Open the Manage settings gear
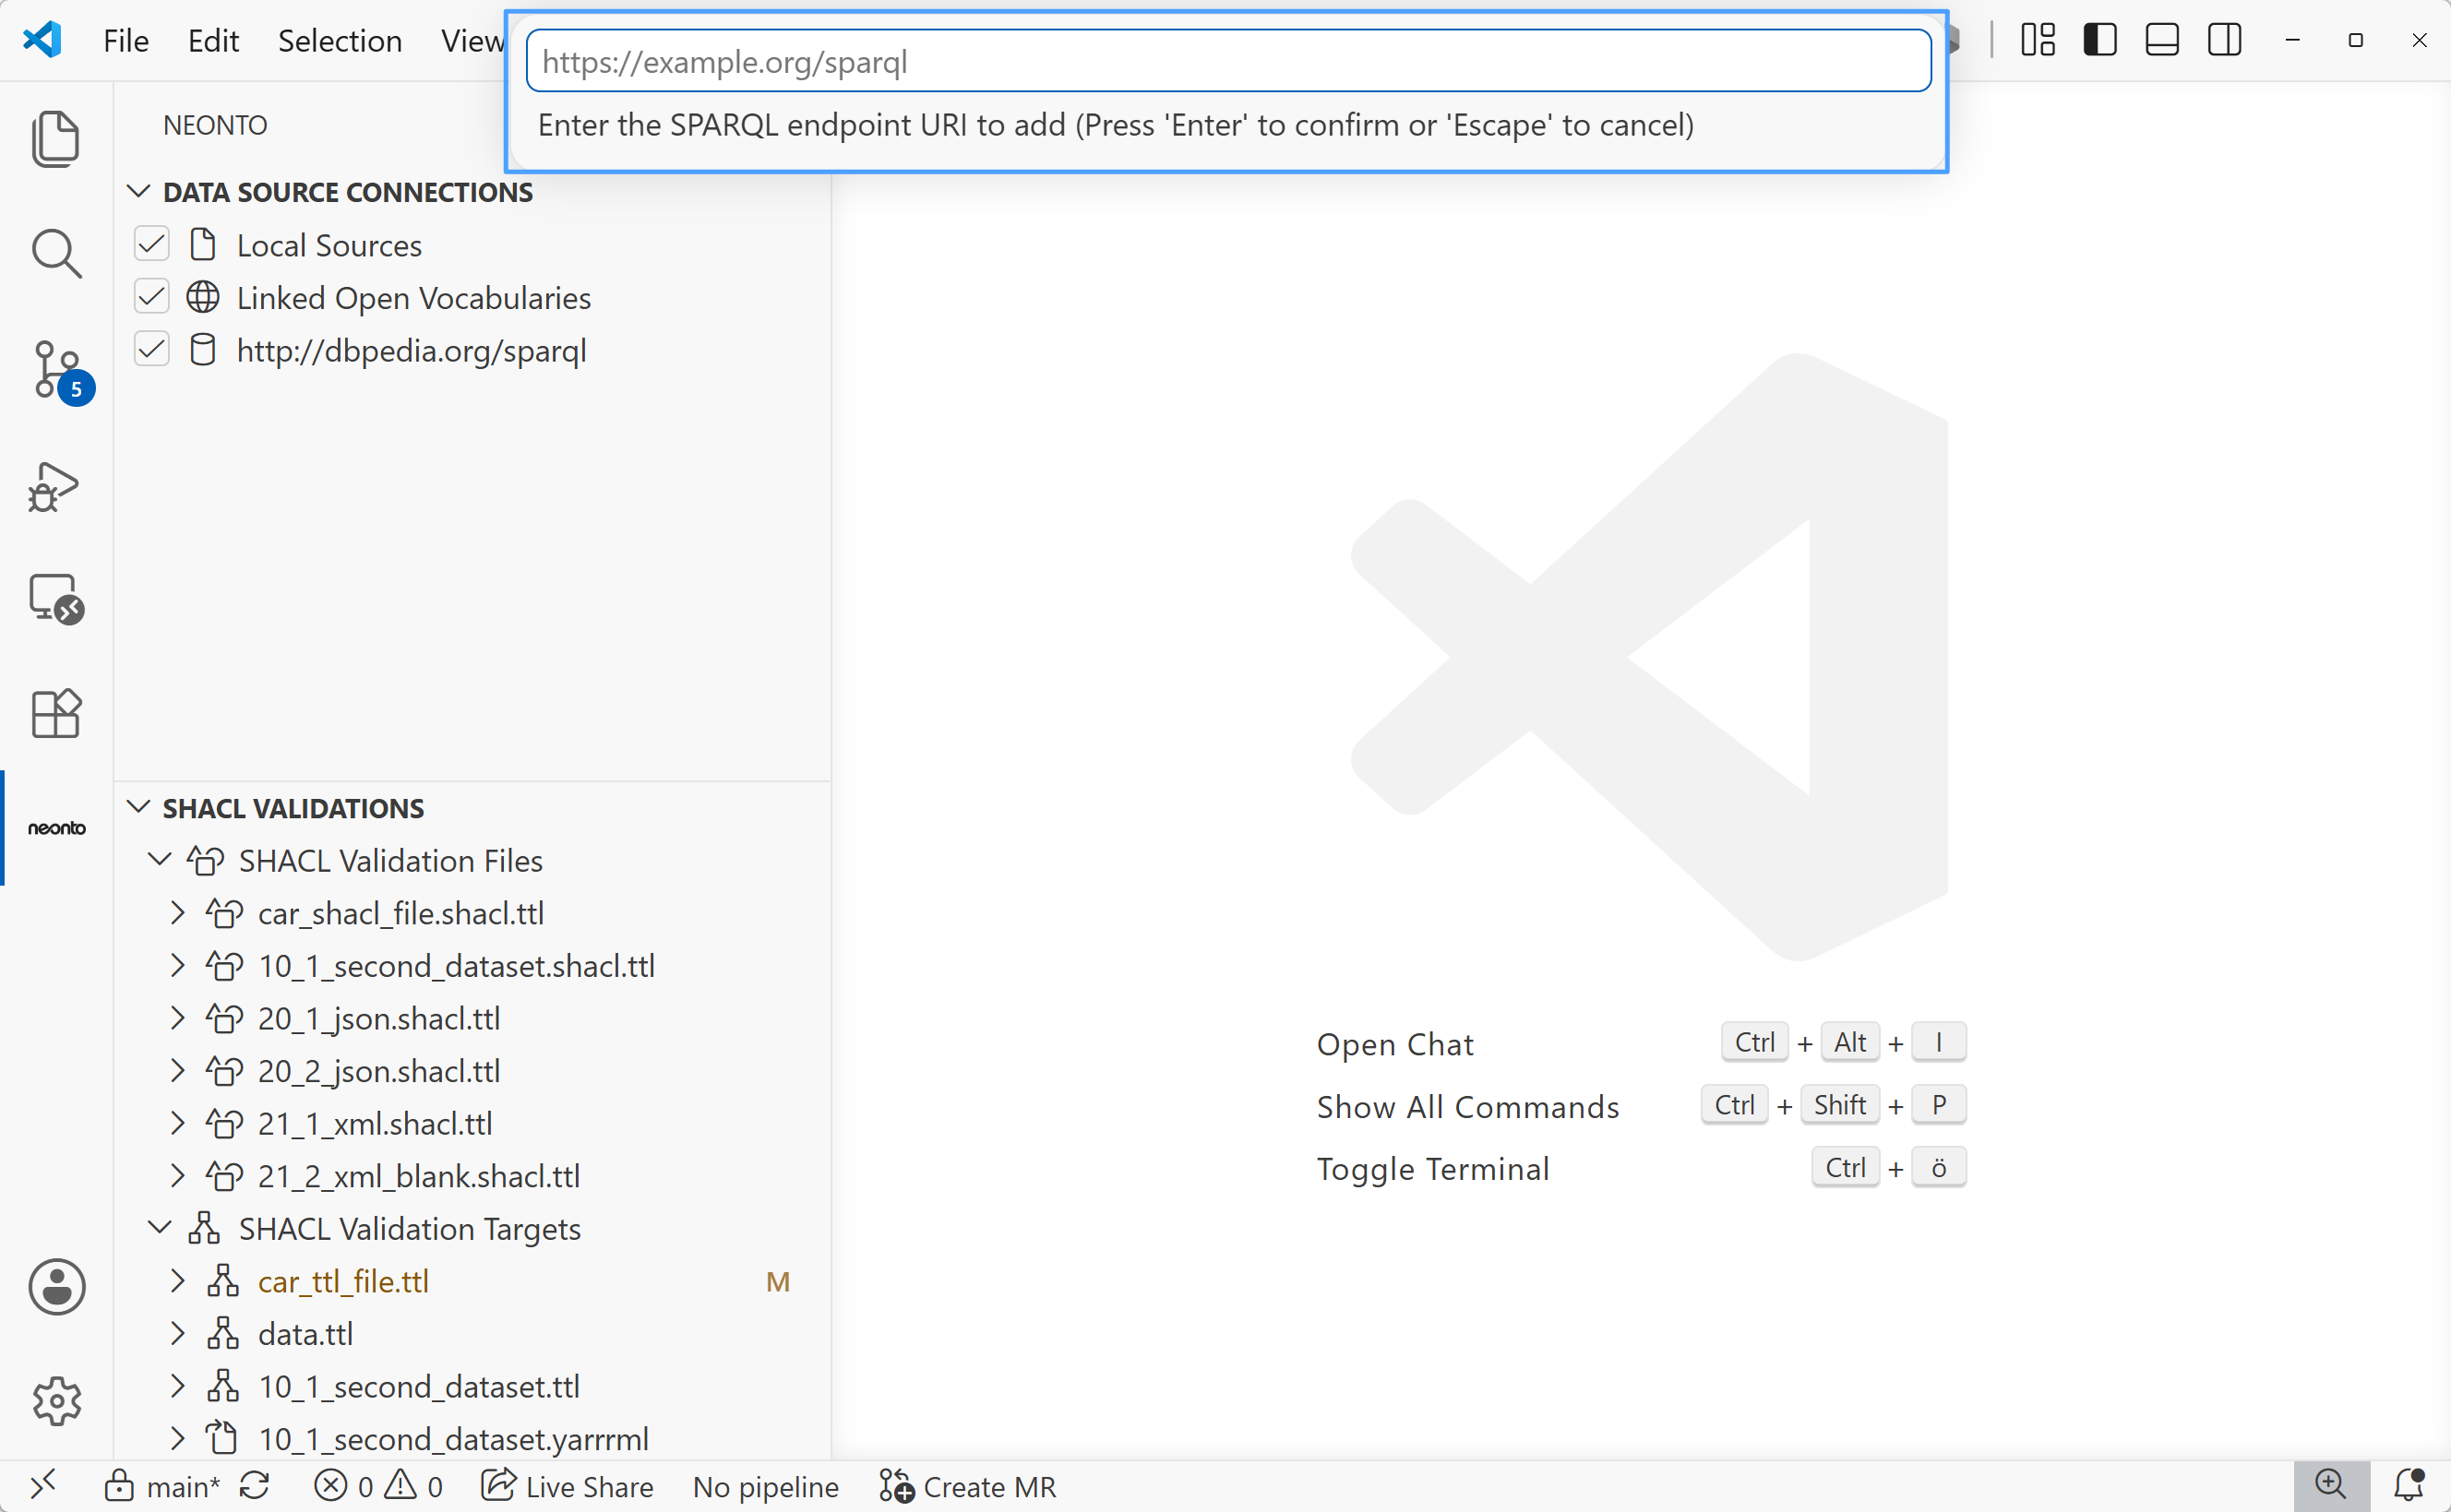Viewport: 2451px width, 1512px height. coord(56,1401)
